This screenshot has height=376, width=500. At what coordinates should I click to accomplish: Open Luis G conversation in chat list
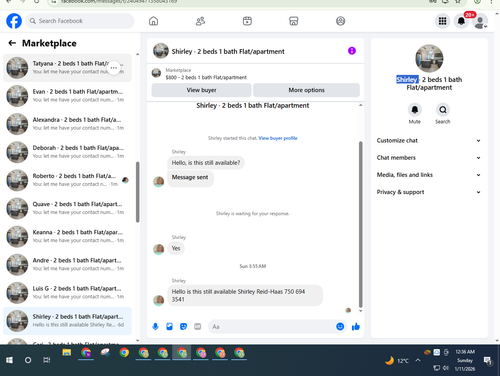click(x=67, y=293)
